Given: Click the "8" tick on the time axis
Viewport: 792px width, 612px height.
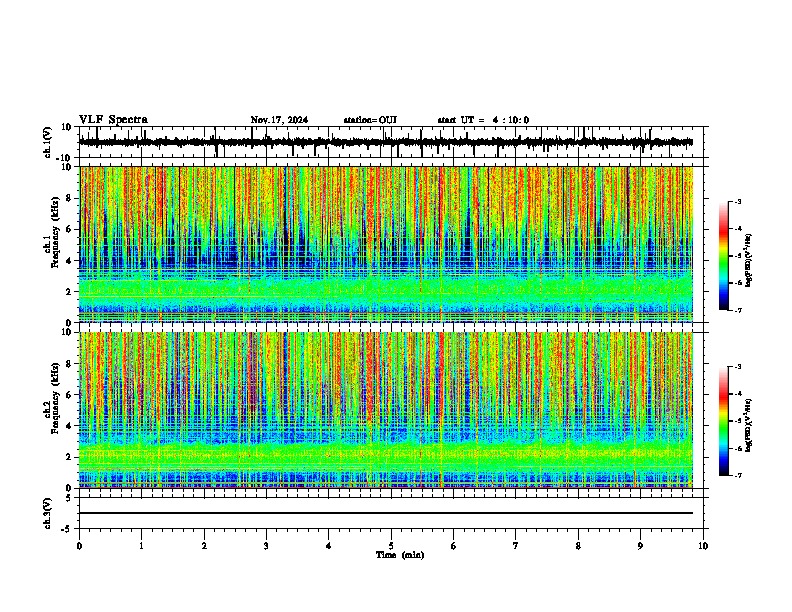Looking at the screenshot, I should [x=578, y=546].
